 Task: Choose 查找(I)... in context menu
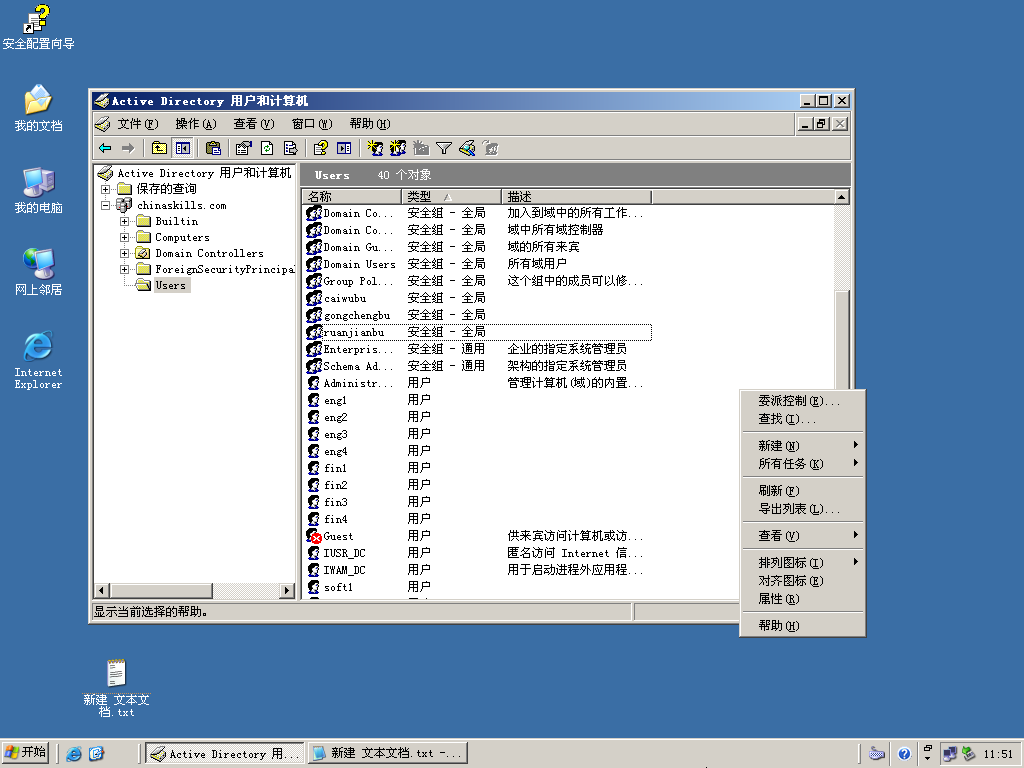click(x=803, y=419)
